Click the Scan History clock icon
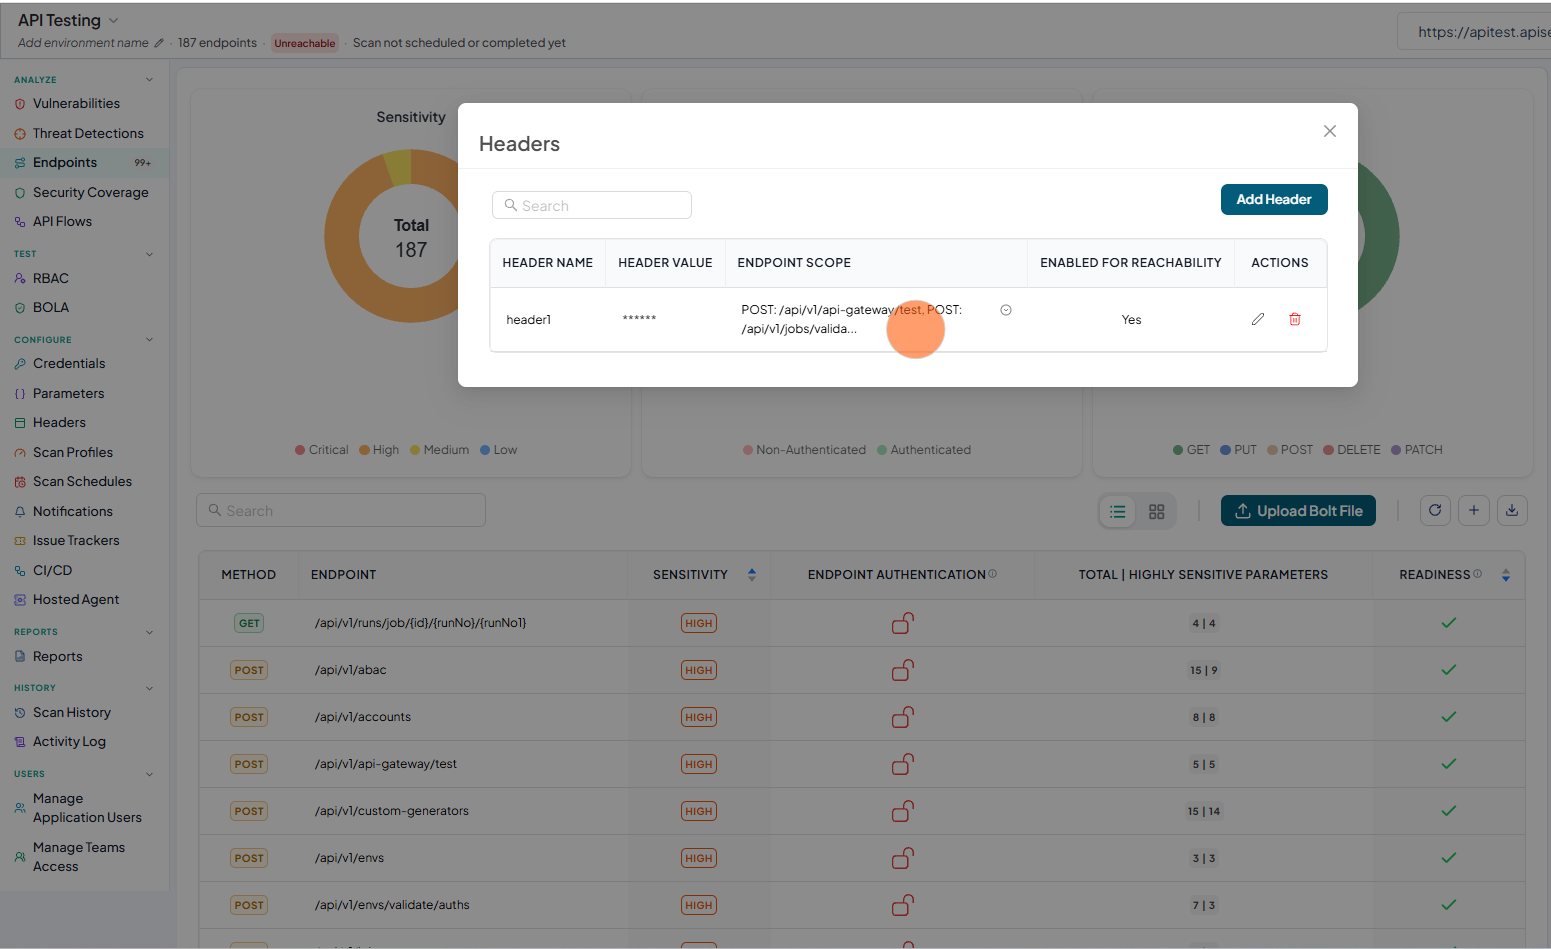Image resolution: width=1551 pixels, height=949 pixels. (x=20, y=713)
